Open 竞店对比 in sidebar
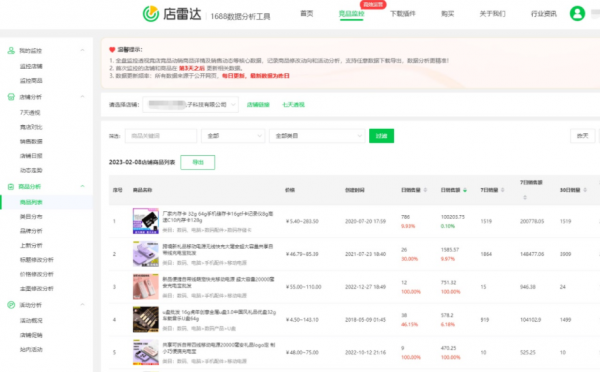Viewport: 600px width, 372px height. (x=31, y=127)
